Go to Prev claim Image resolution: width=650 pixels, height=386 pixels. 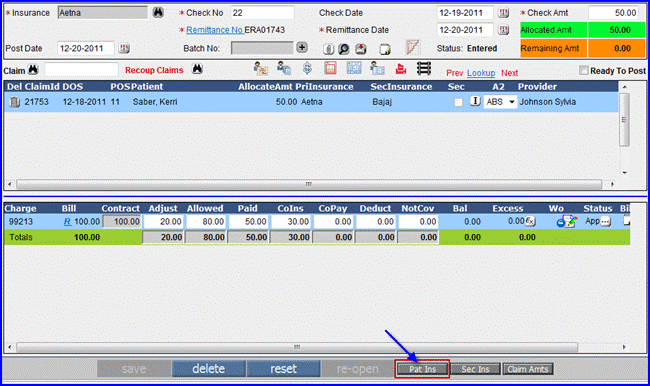click(454, 73)
